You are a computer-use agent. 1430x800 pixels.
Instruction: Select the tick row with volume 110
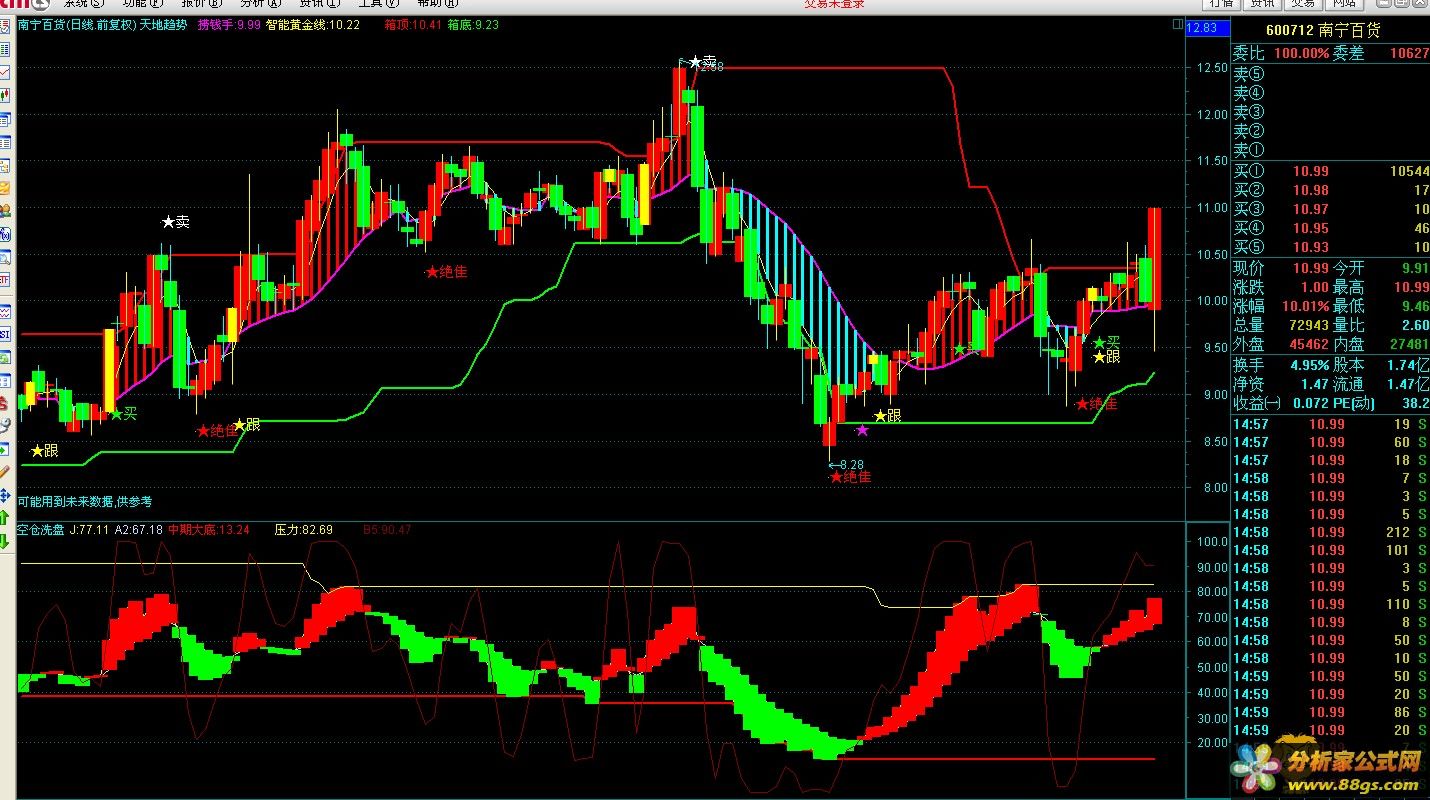1330,604
